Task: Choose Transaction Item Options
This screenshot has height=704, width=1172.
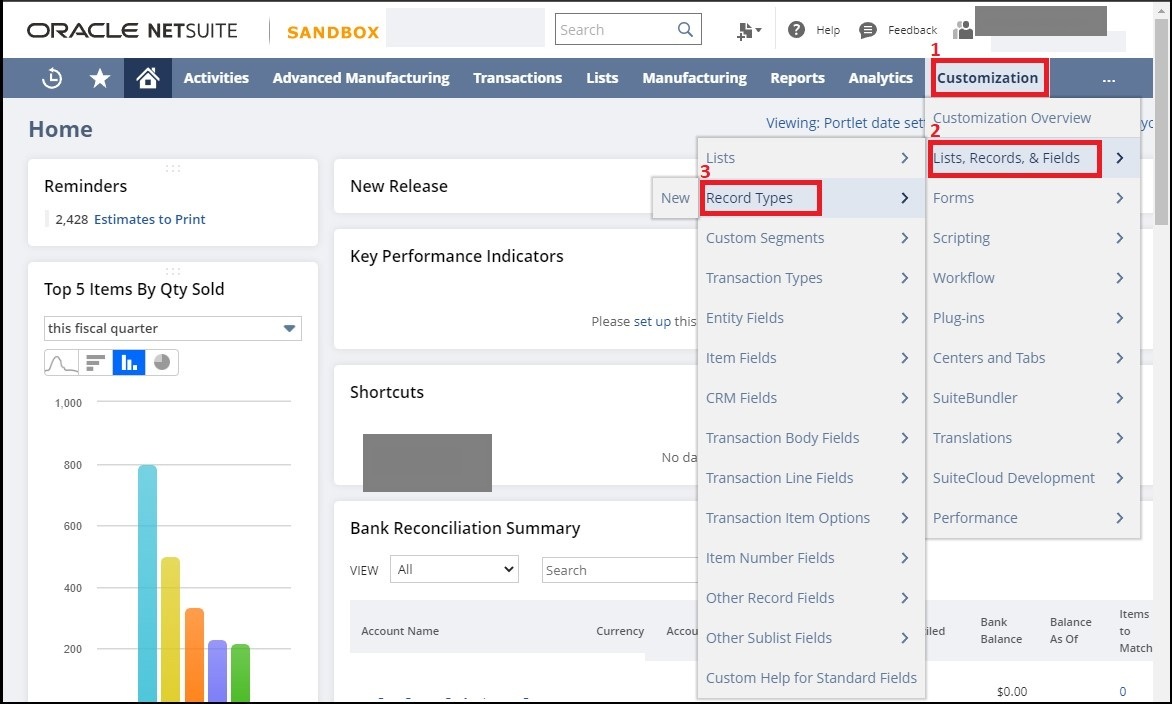Action: point(788,518)
